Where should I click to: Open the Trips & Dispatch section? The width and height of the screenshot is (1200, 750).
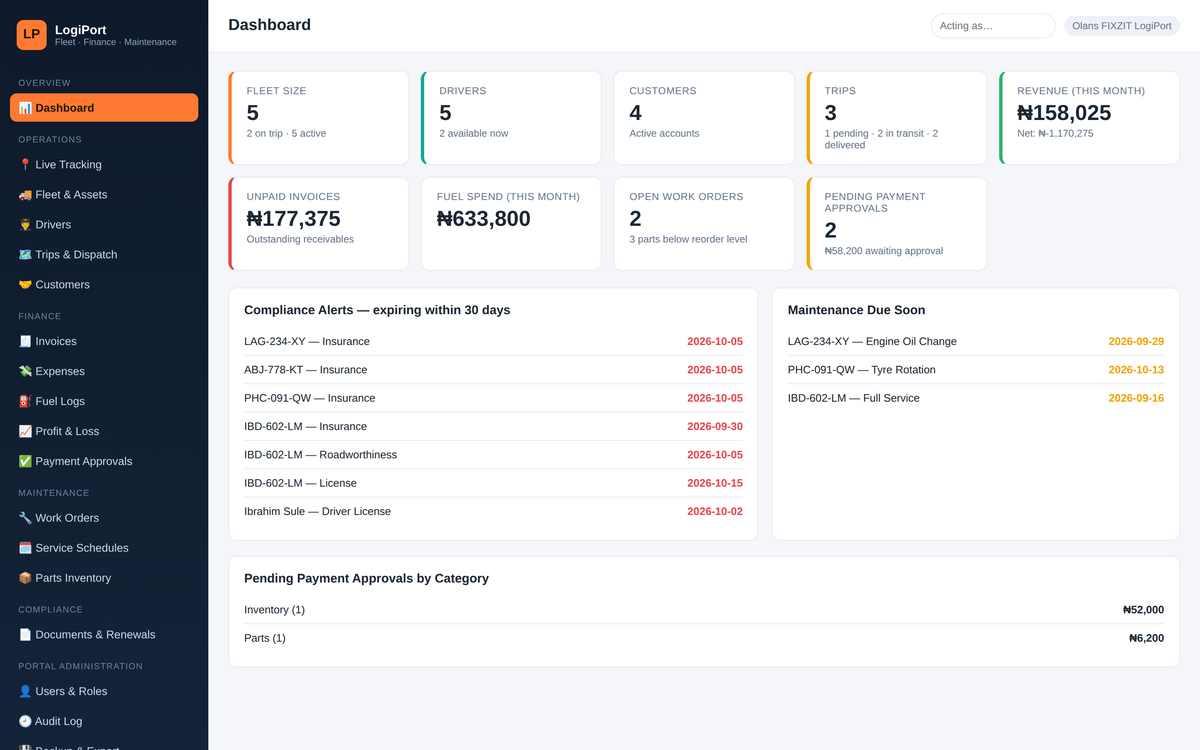click(x=104, y=255)
